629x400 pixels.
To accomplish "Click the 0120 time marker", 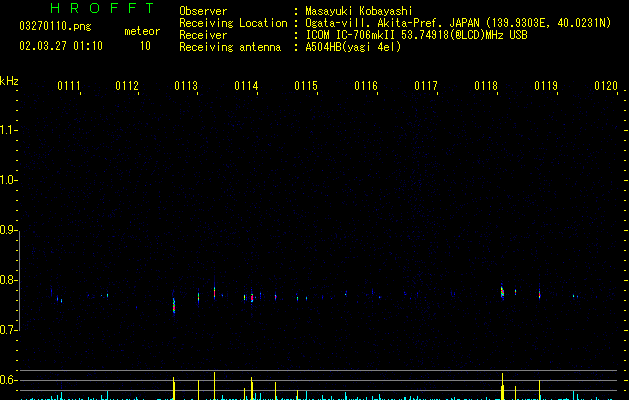I will [x=606, y=86].
